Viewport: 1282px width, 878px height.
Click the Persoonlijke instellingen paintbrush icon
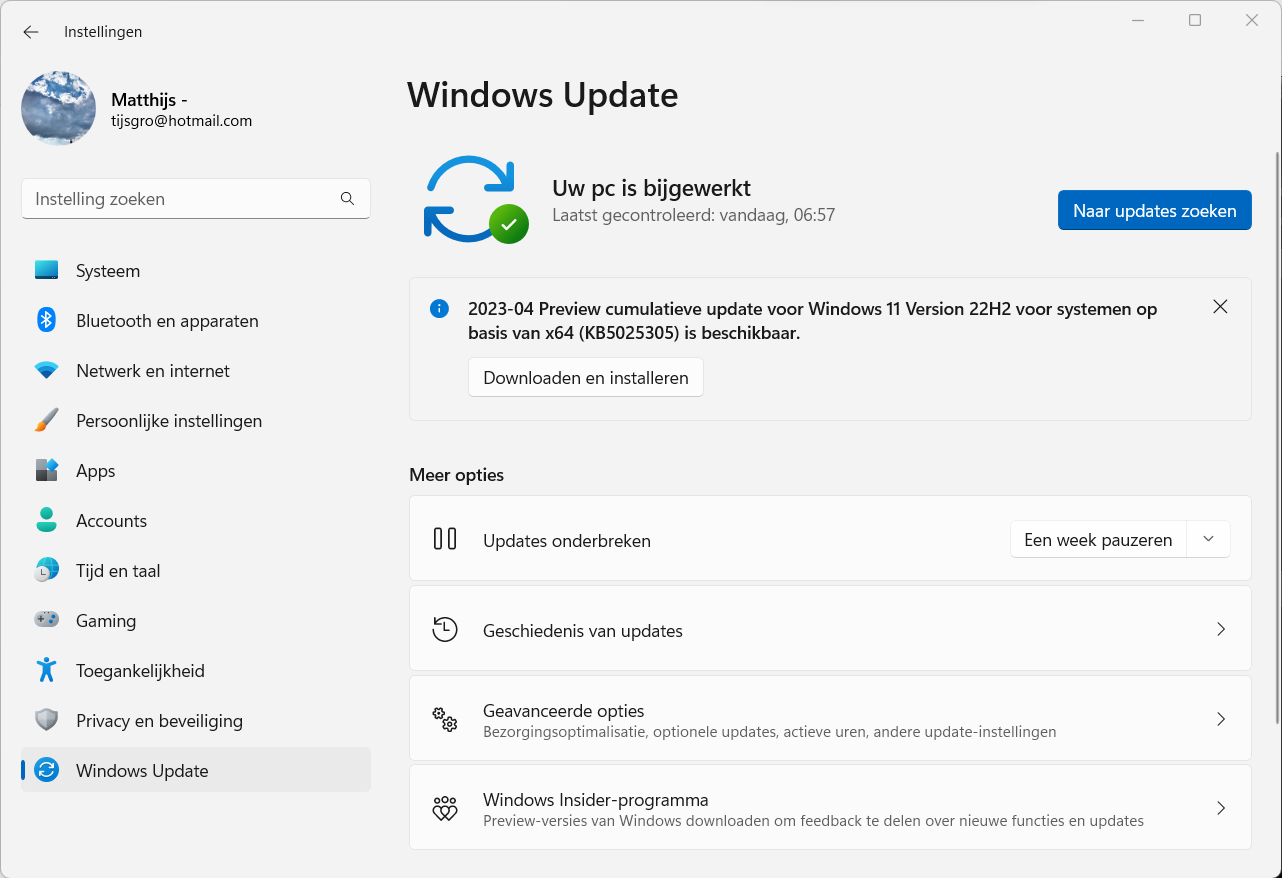(46, 420)
